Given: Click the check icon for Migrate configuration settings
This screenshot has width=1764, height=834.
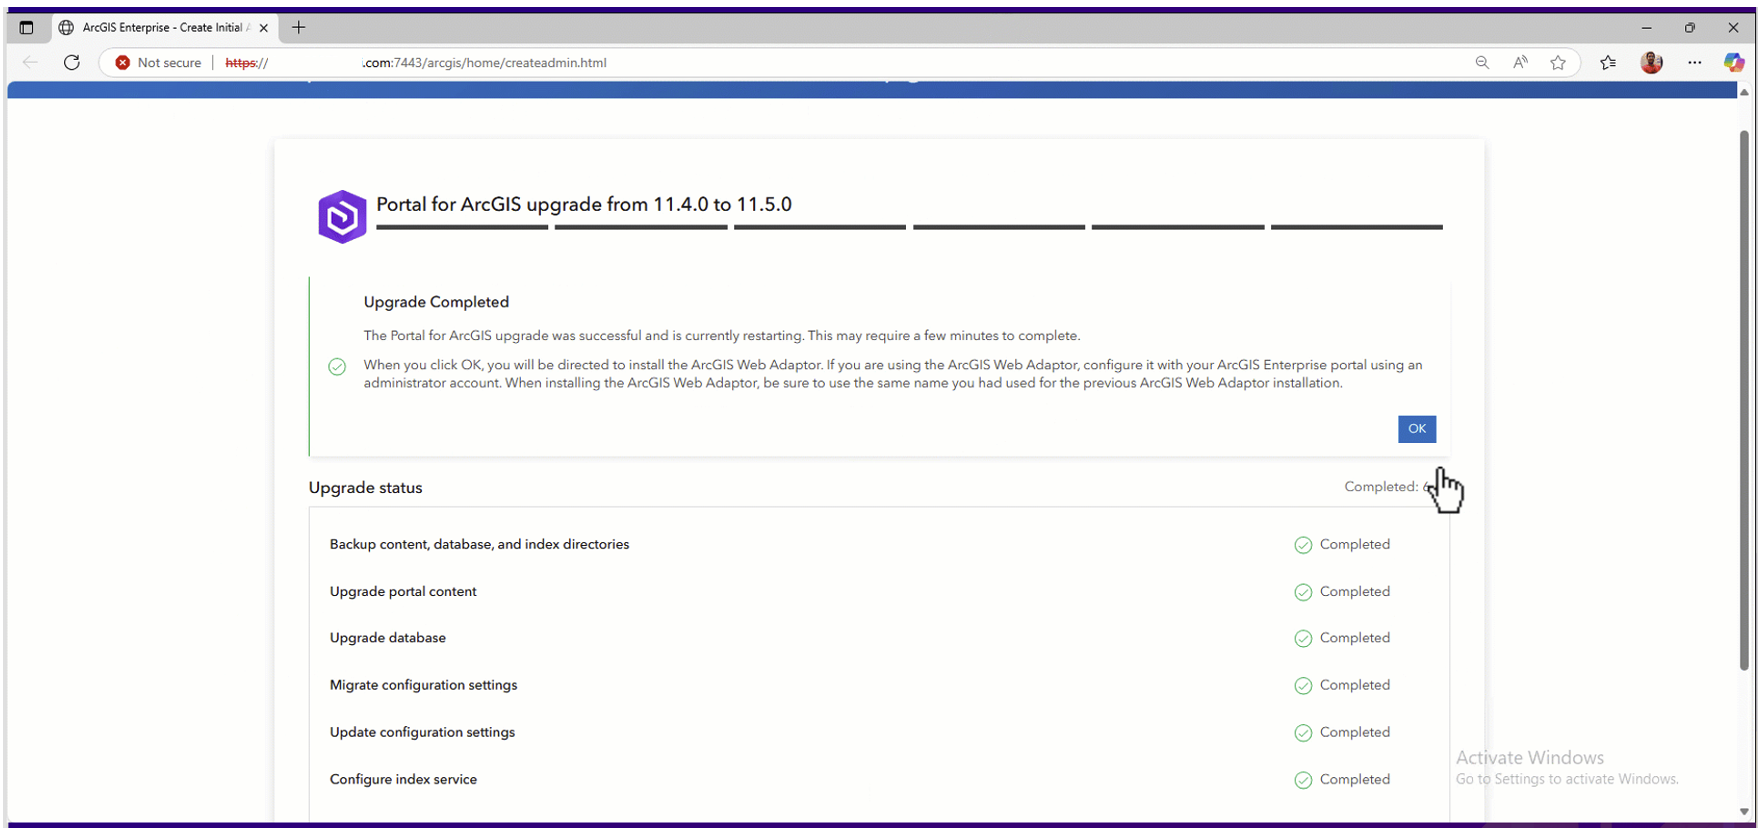Looking at the screenshot, I should (1303, 685).
